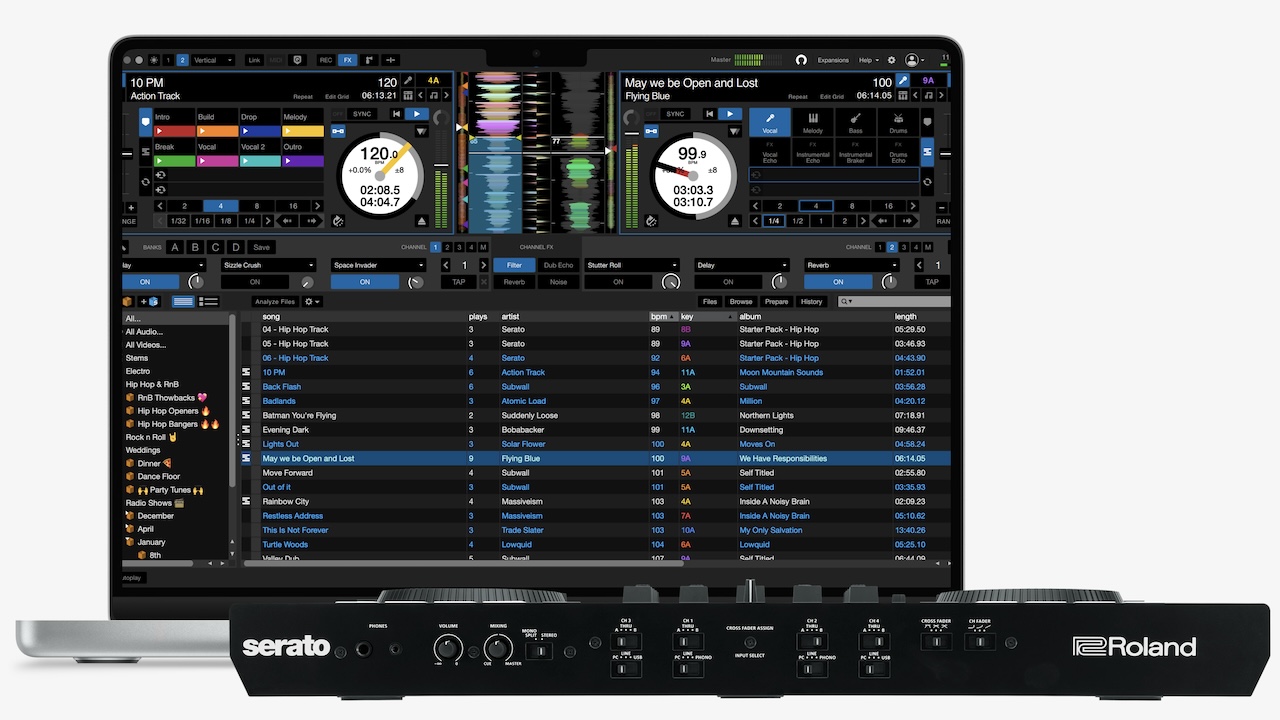The height and width of the screenshot is (720, 1280).
Task: Open the Files tab
Action: [x=710, y=301]
